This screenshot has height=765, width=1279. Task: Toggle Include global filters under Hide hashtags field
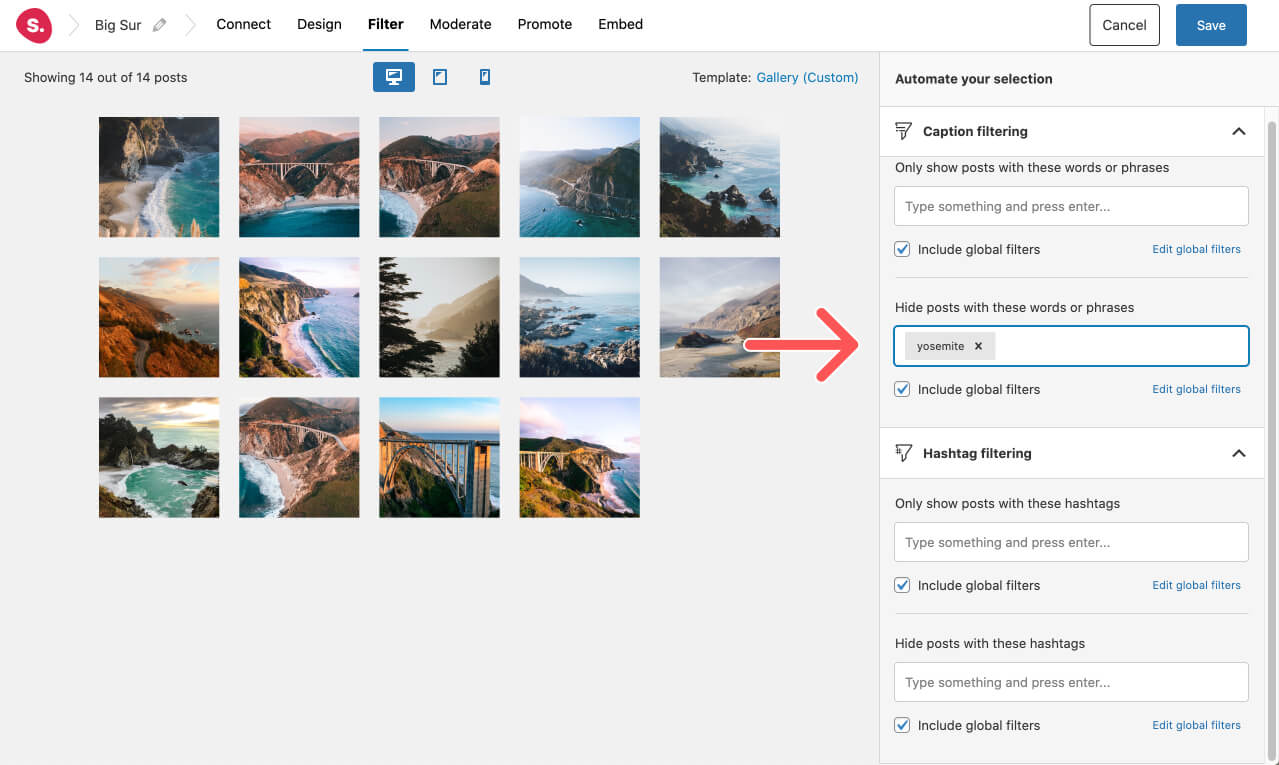point(902,725)
